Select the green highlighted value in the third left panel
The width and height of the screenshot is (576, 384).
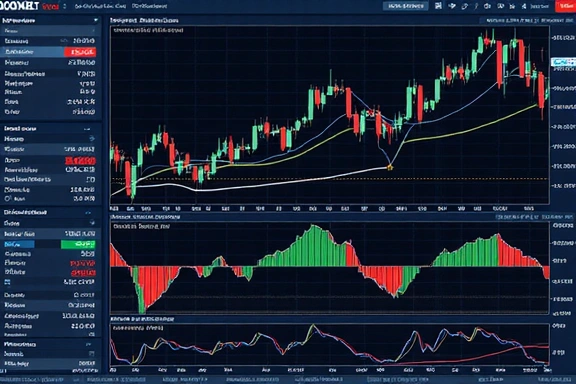[x=78, y=244]
